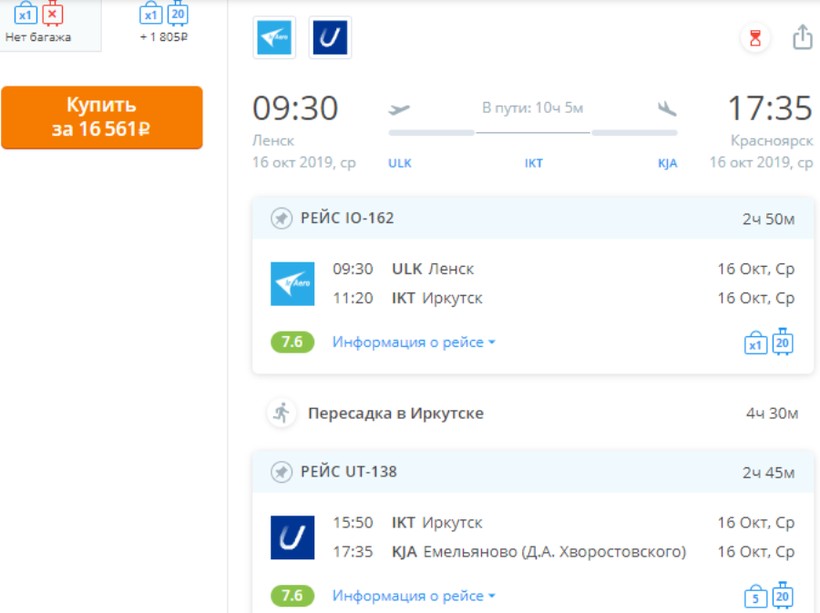
Task: Click the IrAero logo in the header
Action: tap(274, 38)
